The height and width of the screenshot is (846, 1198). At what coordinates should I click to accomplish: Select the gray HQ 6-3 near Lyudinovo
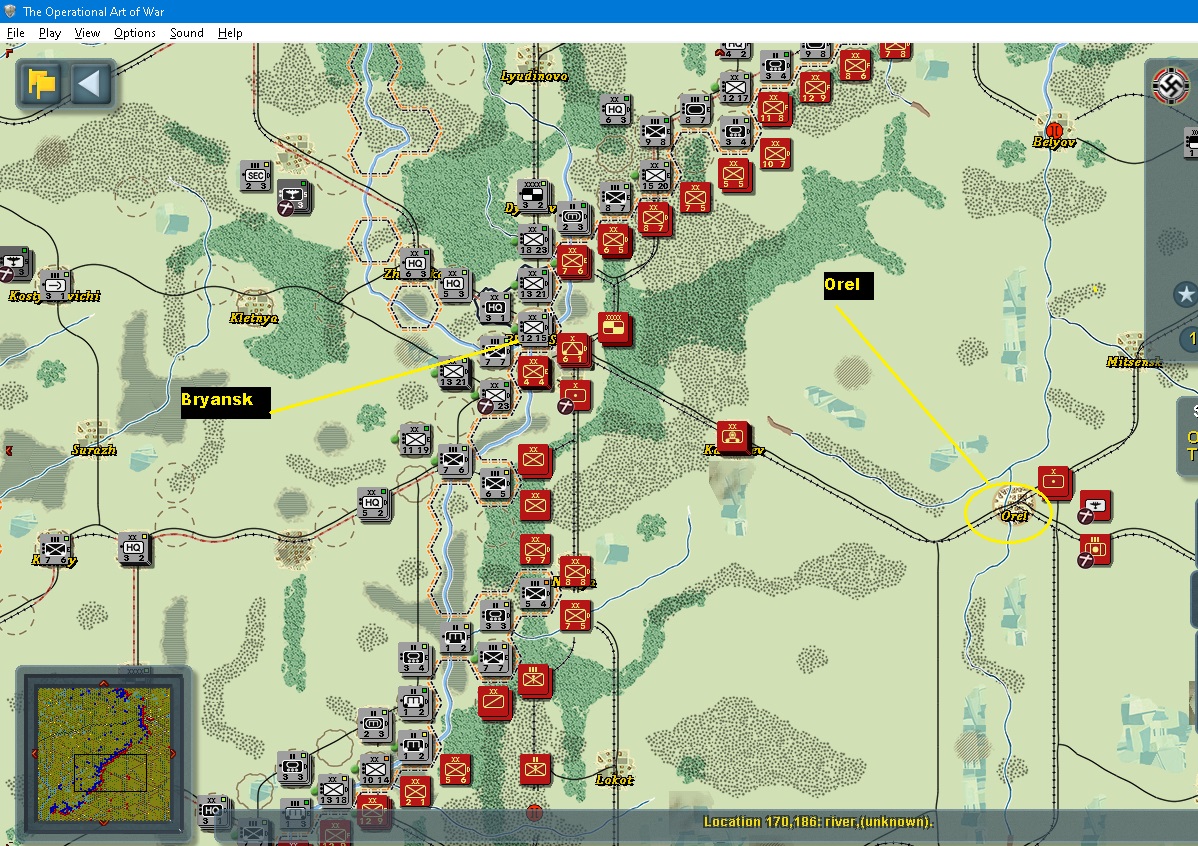615,110
